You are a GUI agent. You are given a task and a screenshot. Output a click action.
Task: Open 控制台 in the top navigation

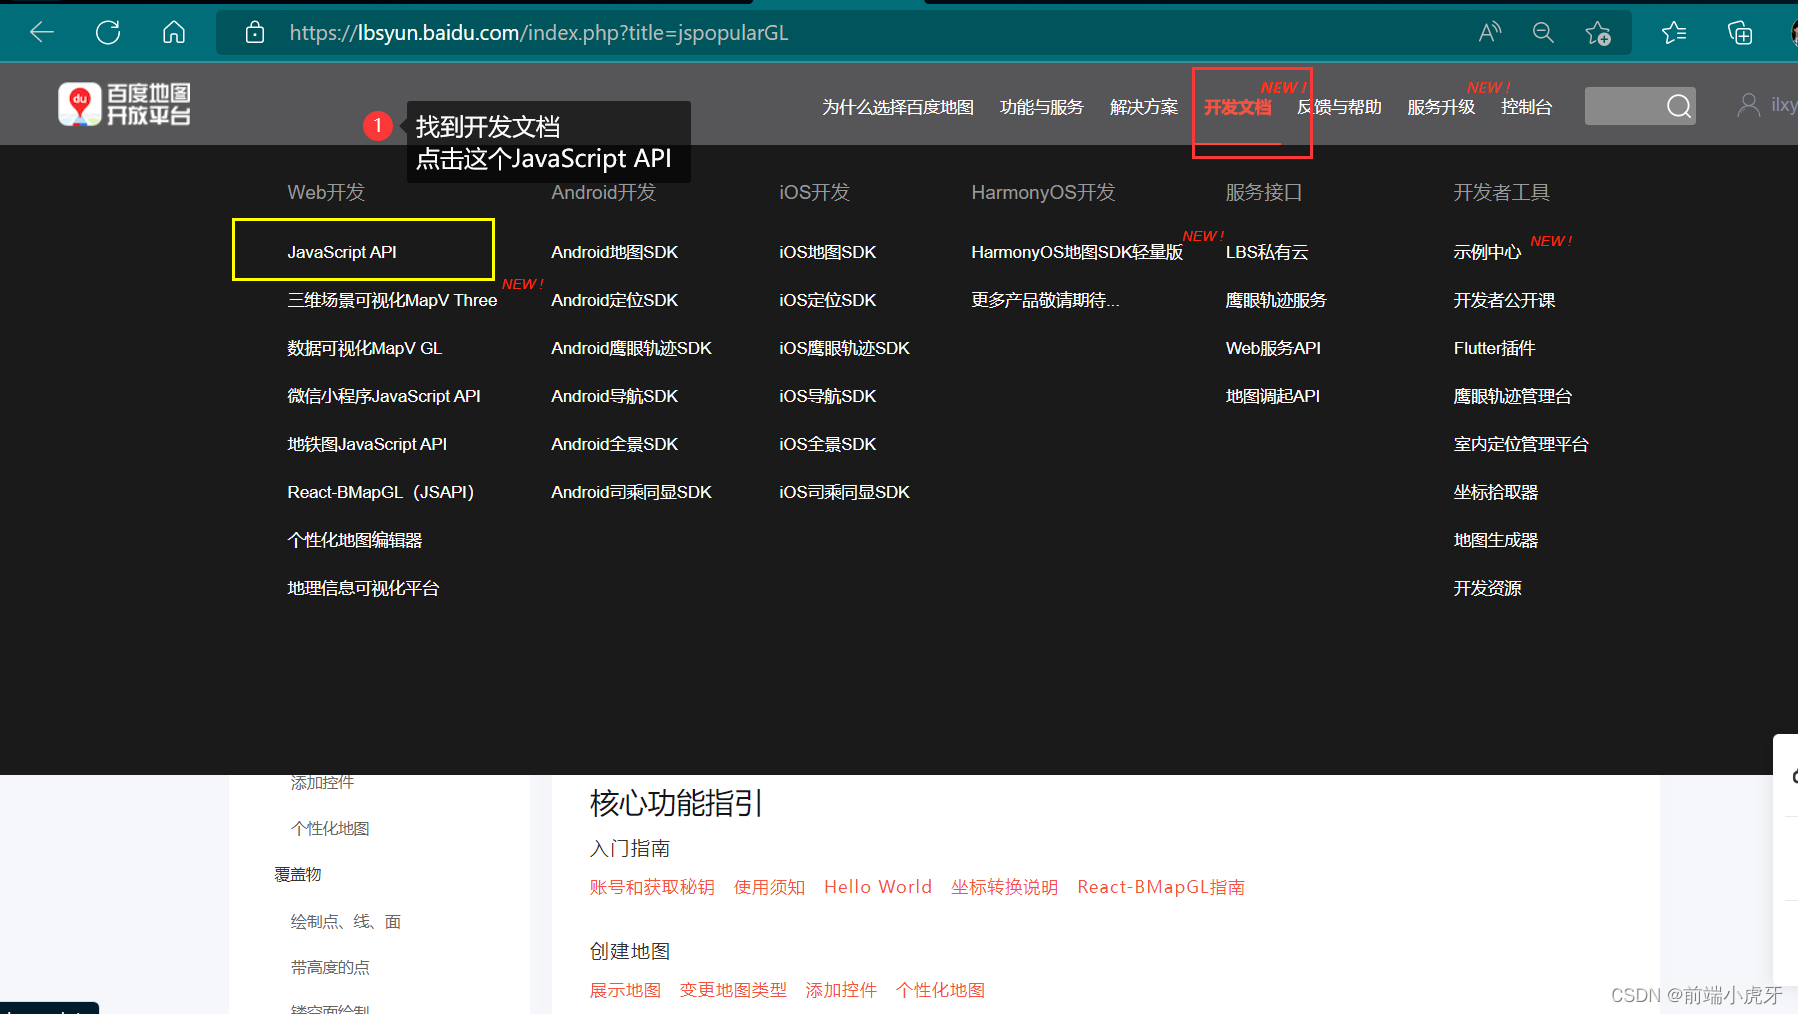pos(1527,107)
